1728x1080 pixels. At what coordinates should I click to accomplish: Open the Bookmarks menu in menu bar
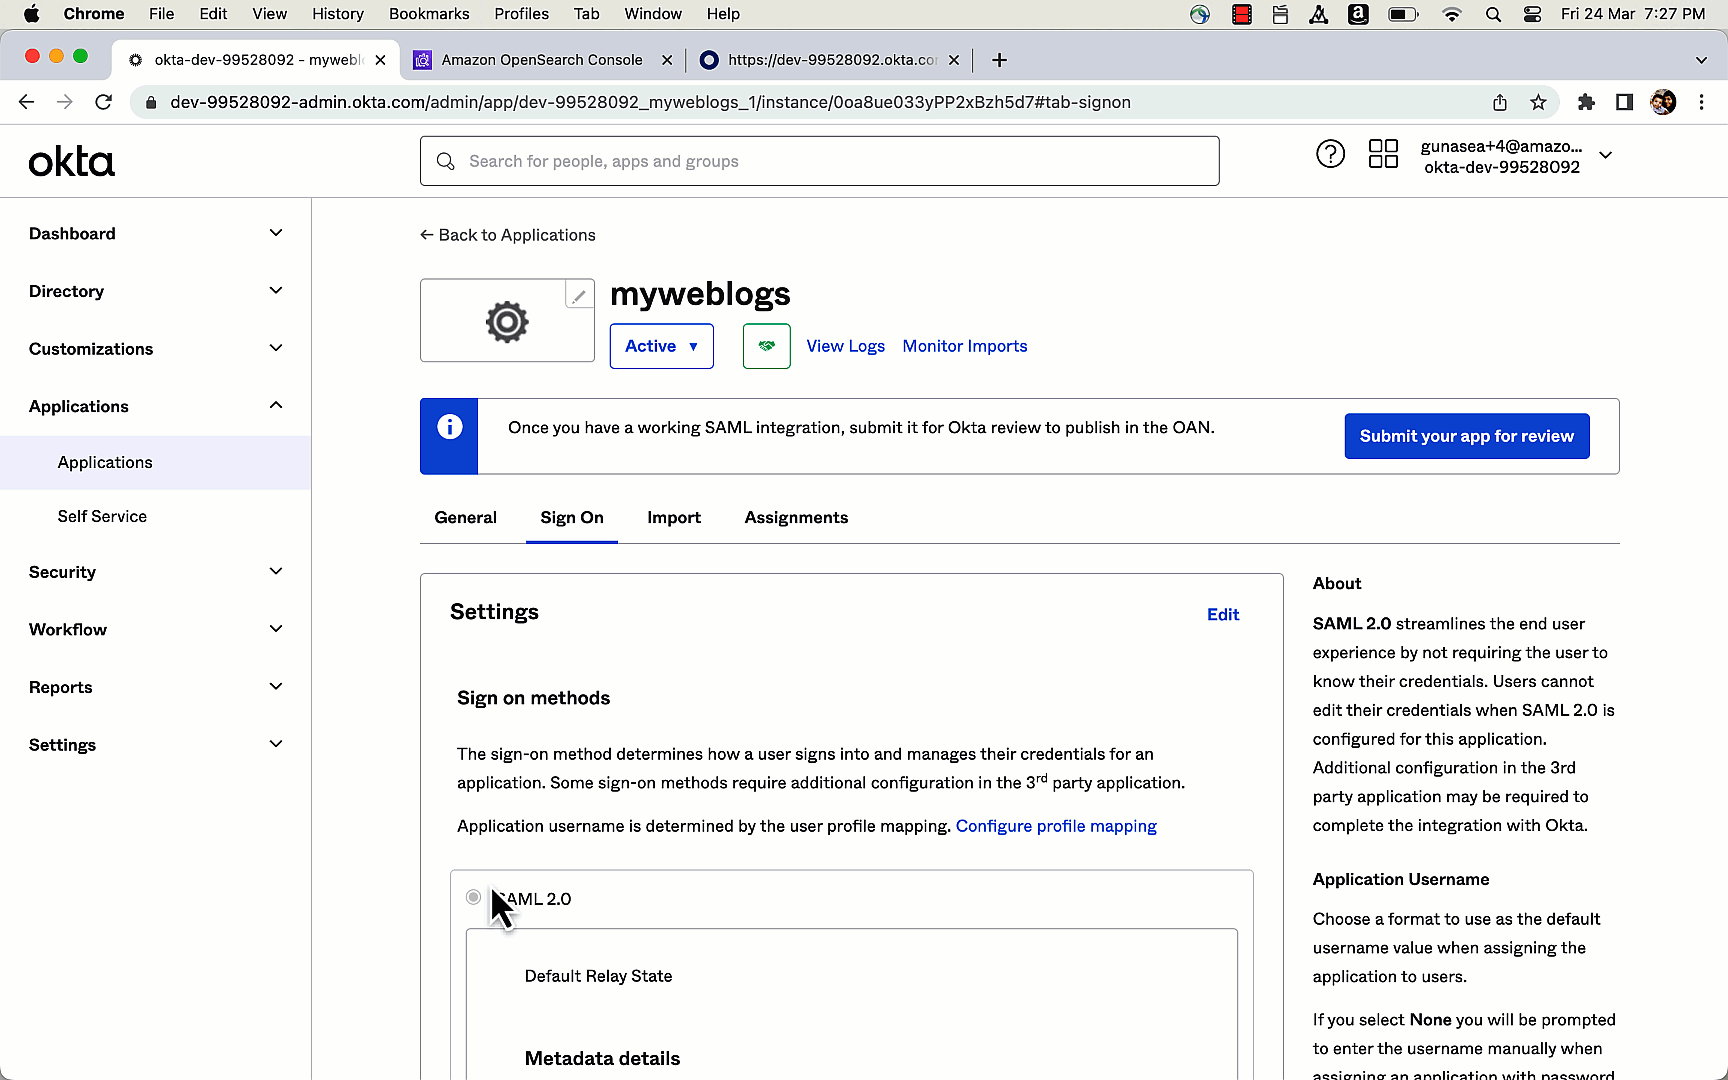pos(429,14)
